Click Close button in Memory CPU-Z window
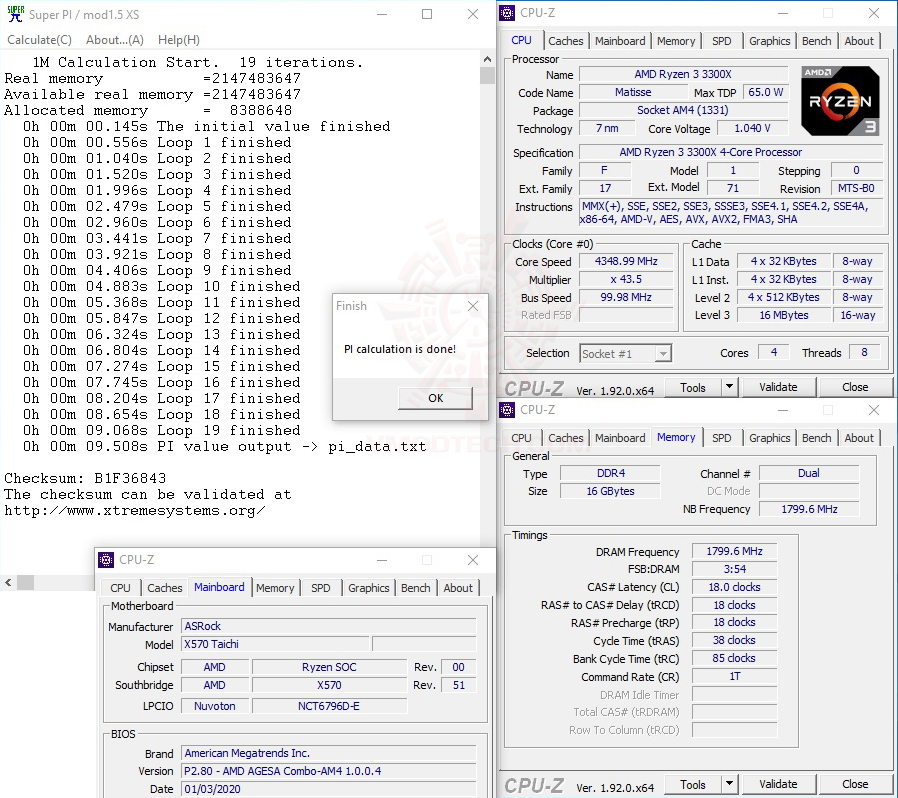Image resolution: width=898 pixels, height=798 pixels. coord(855,784)
